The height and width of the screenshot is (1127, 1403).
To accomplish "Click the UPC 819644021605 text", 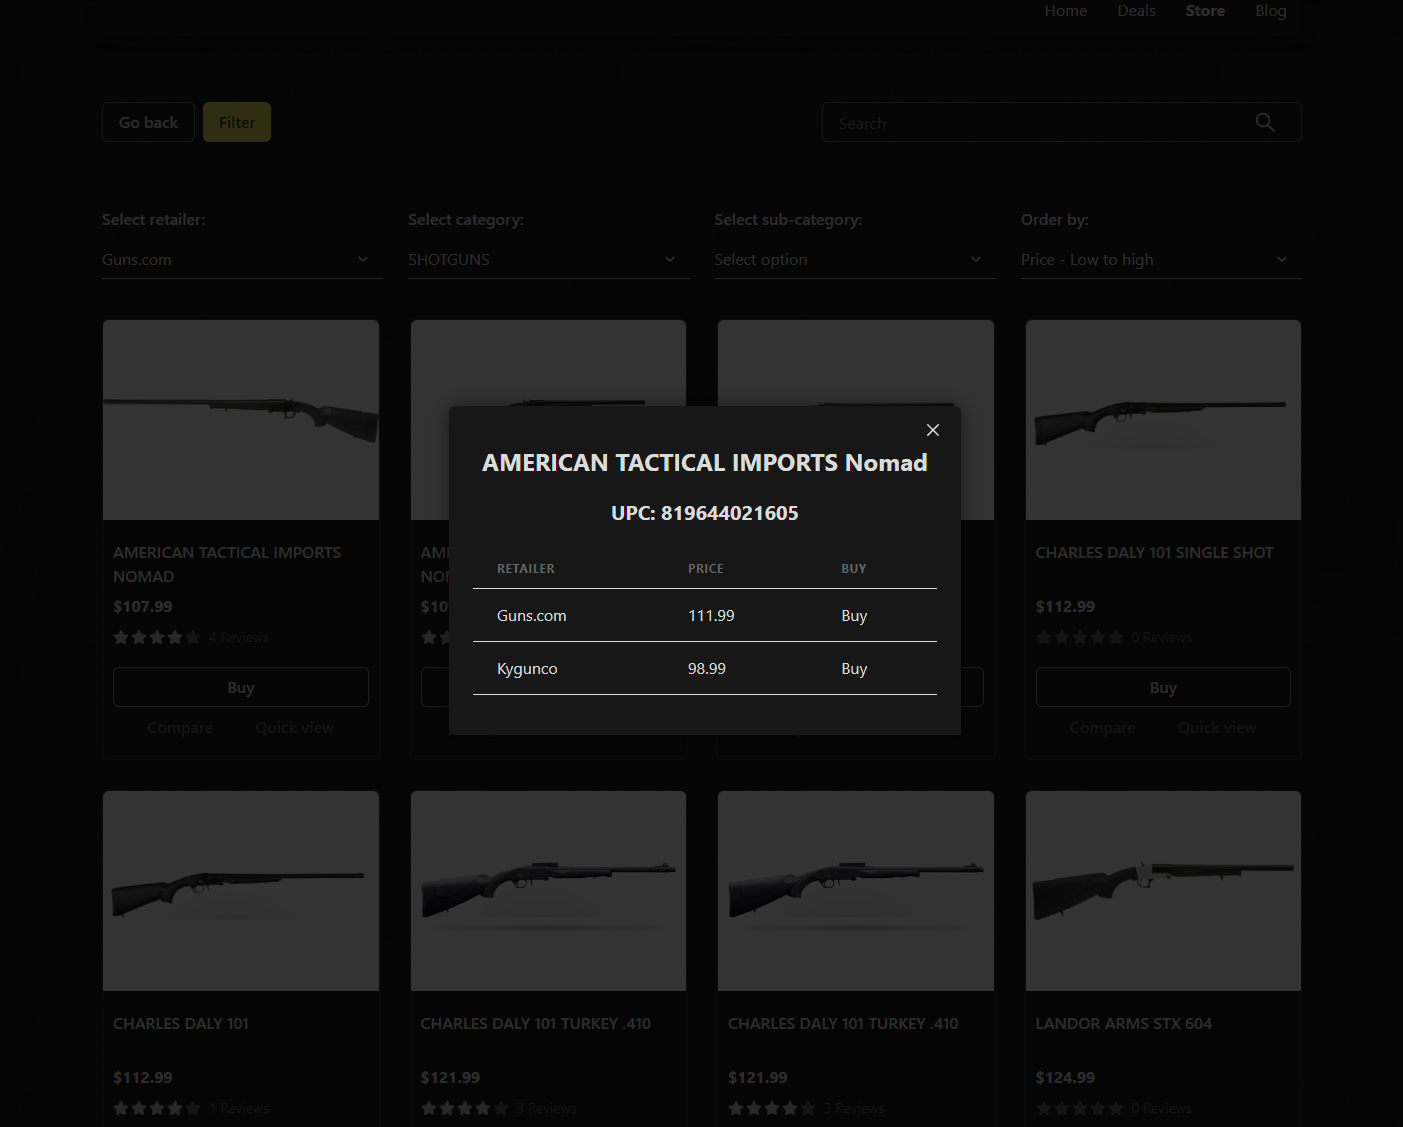I will (x=705, y=513).
